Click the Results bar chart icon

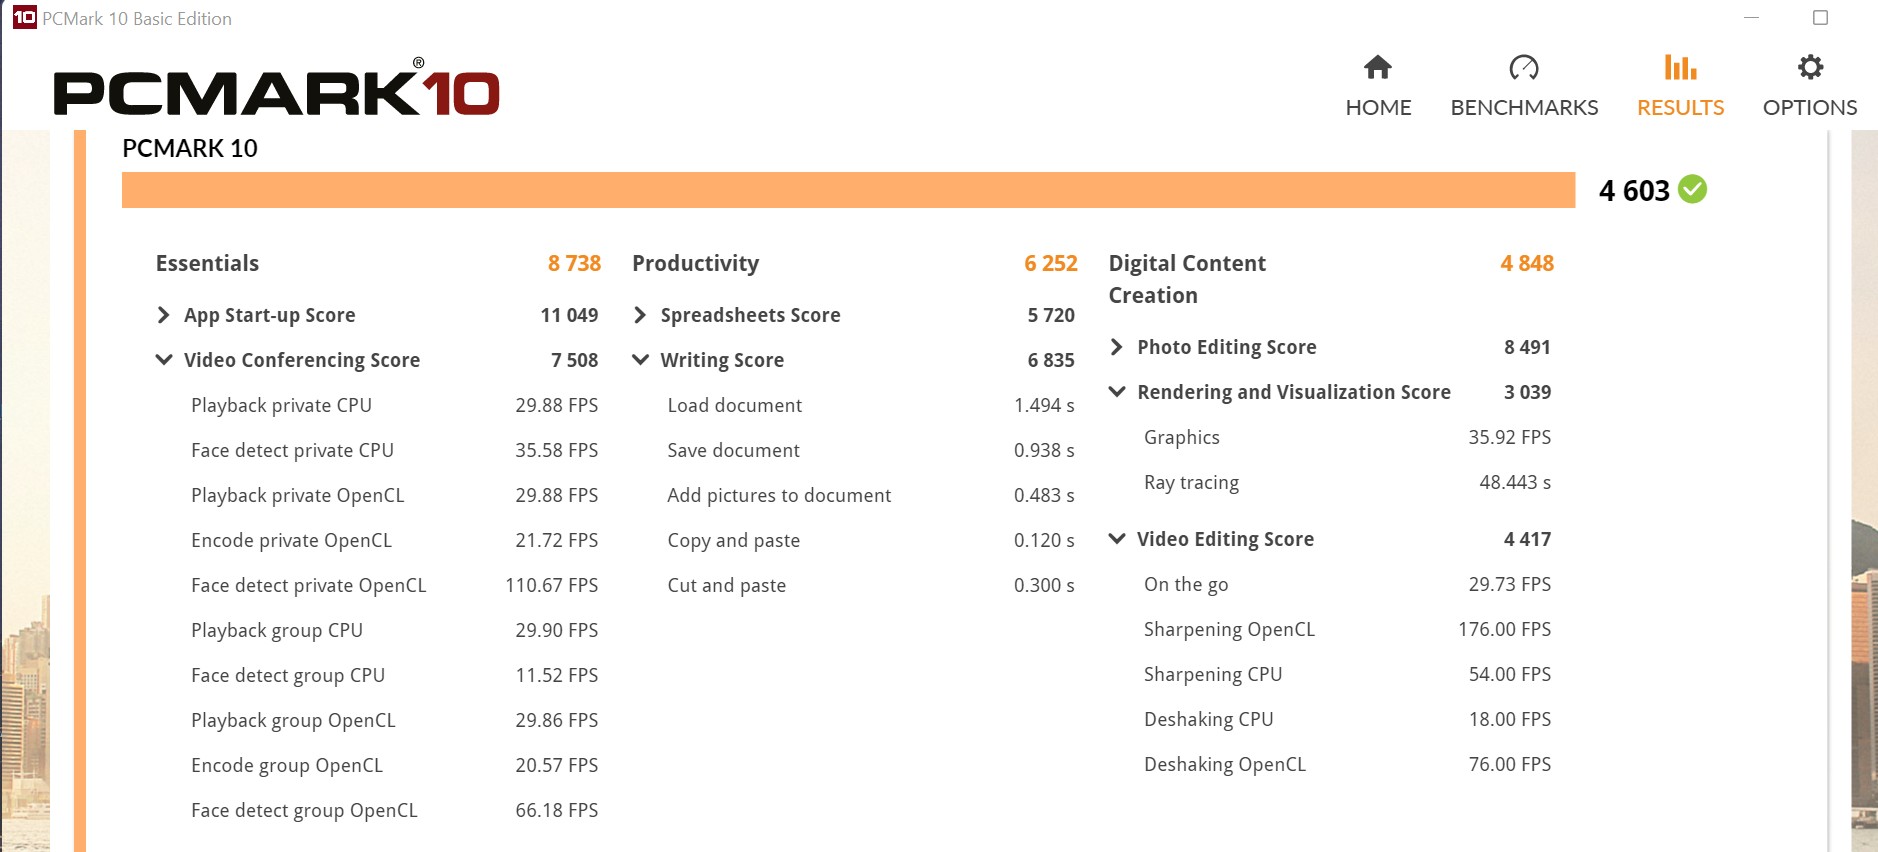[x=1680, y=67]
